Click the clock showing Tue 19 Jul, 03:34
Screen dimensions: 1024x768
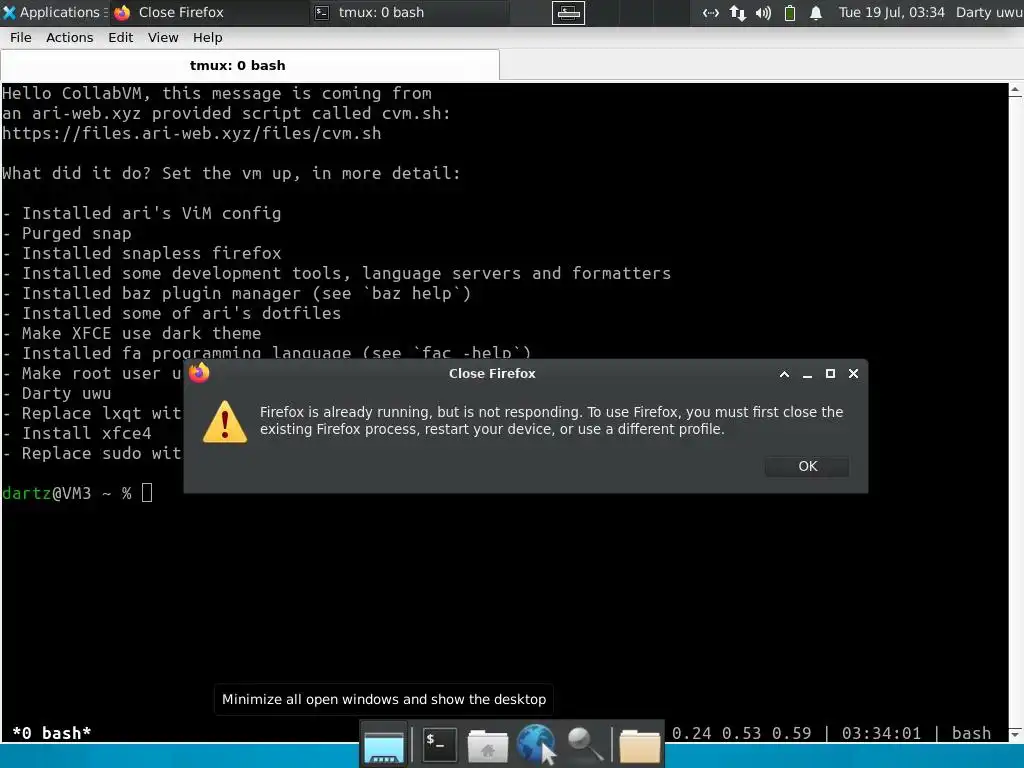[891, 12]
